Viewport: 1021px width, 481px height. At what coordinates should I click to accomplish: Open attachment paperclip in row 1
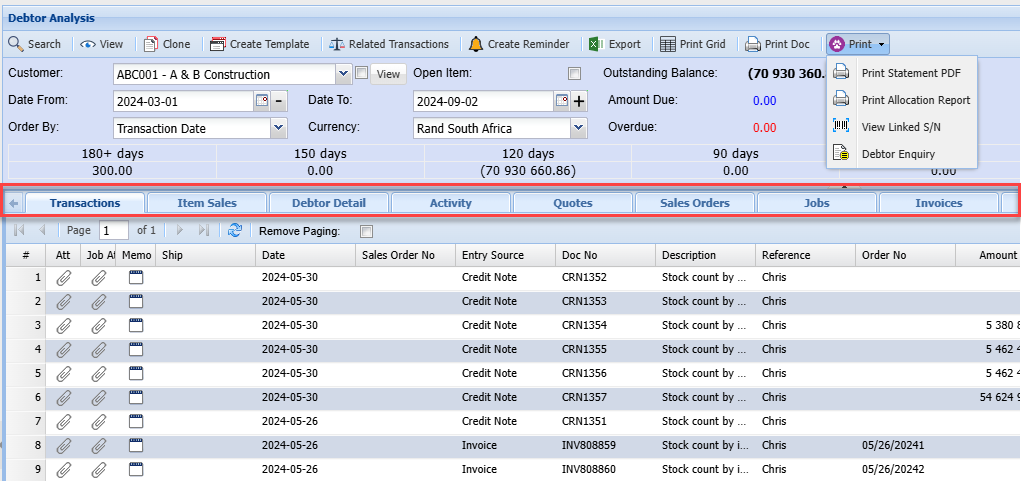(64, 277)
